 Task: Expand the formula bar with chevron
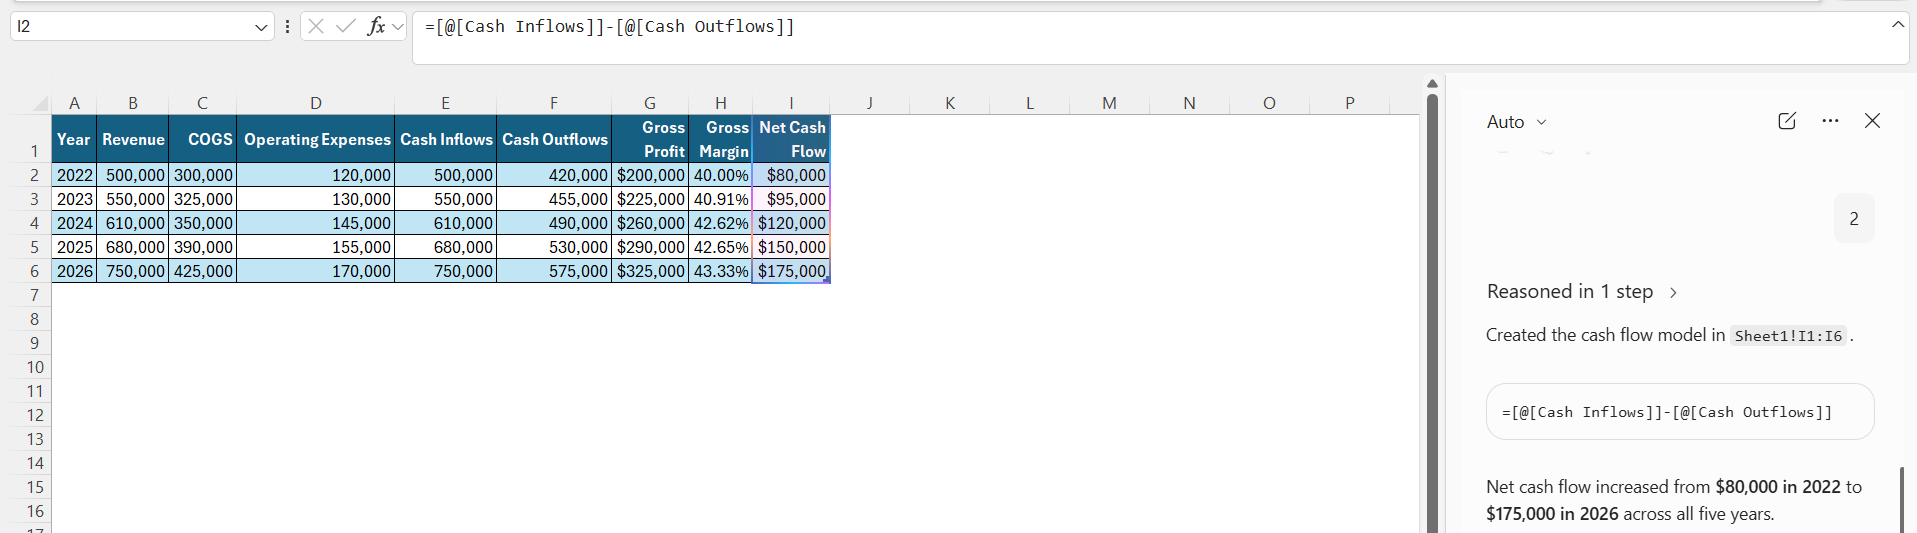pyautogui.click(x=1898, y=24)
